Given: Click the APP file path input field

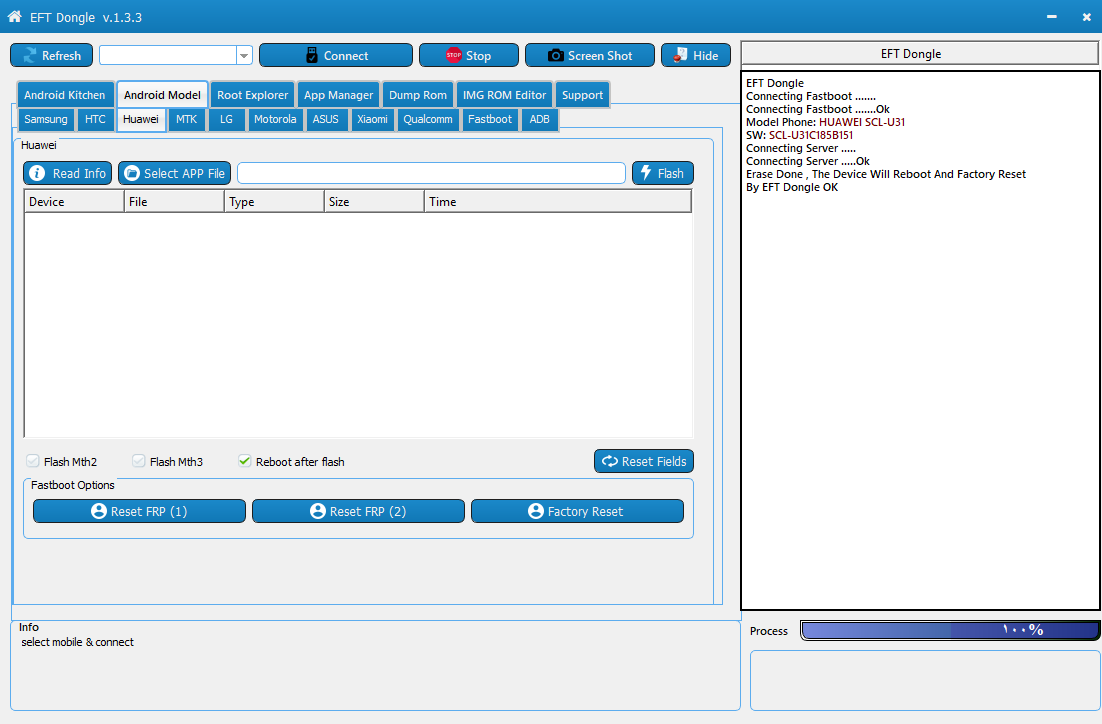Looking at the screenshot, I should click(x=432, y=173).
